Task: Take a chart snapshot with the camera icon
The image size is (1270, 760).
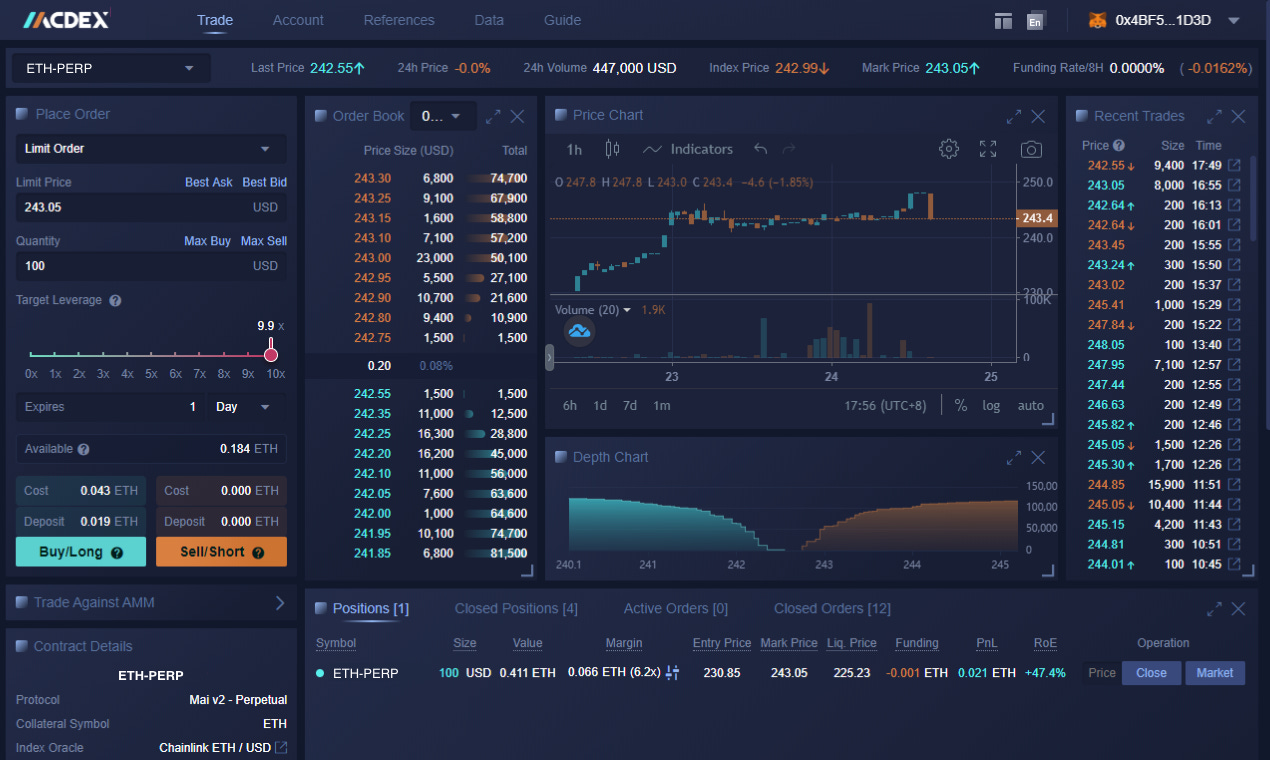Action: [1031, 149]
